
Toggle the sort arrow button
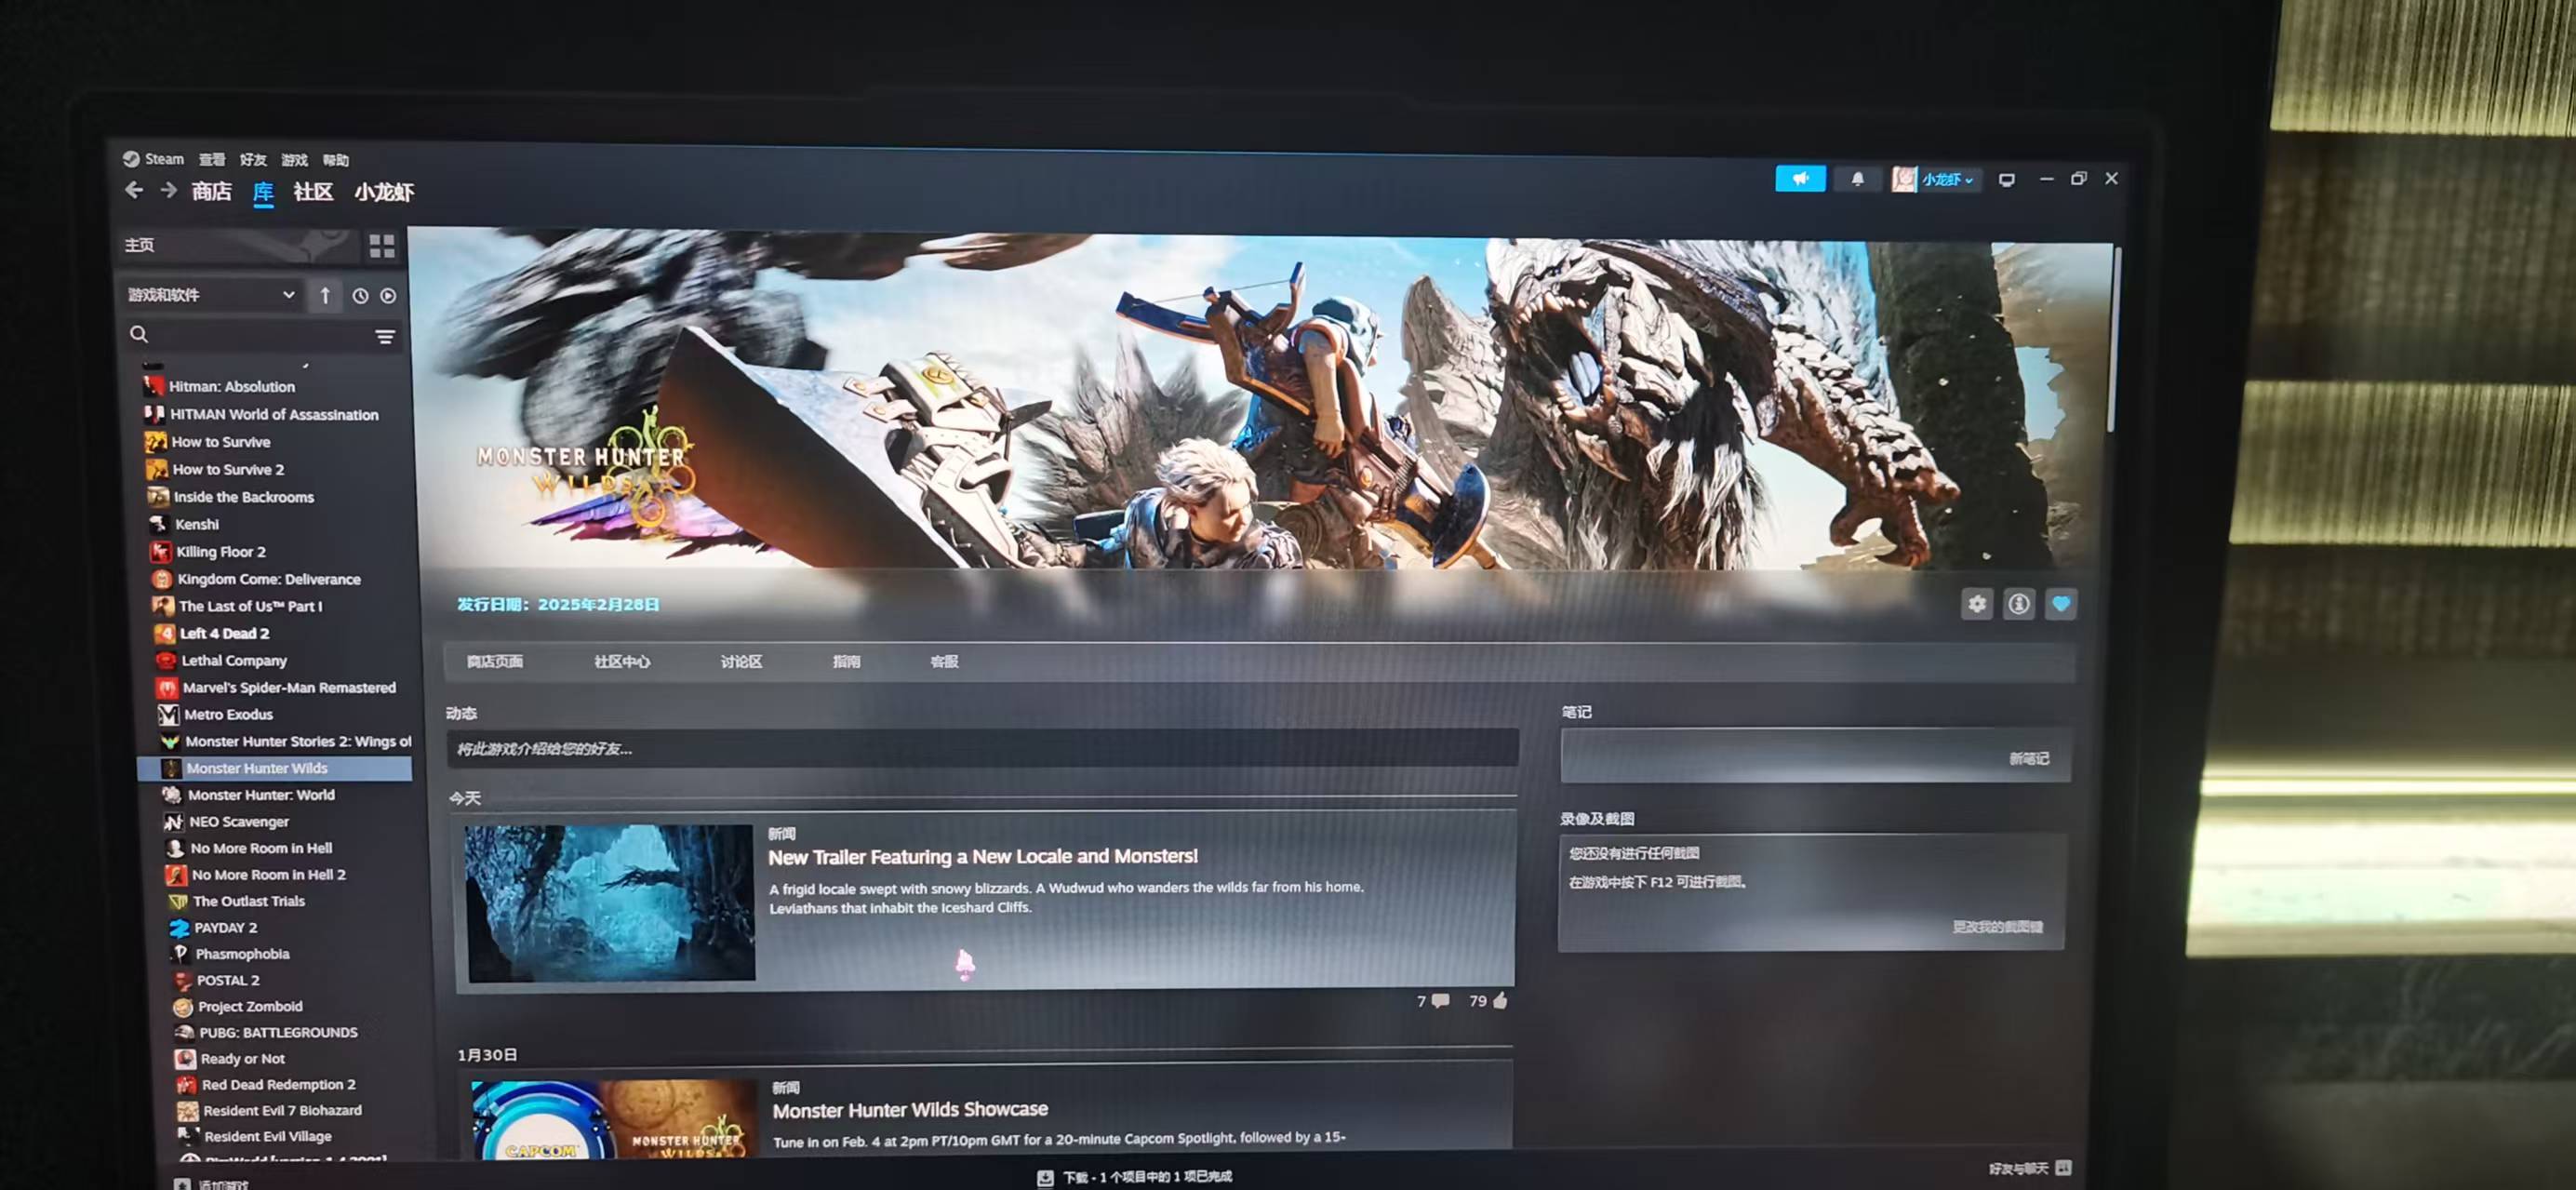[x=325, y=296]
